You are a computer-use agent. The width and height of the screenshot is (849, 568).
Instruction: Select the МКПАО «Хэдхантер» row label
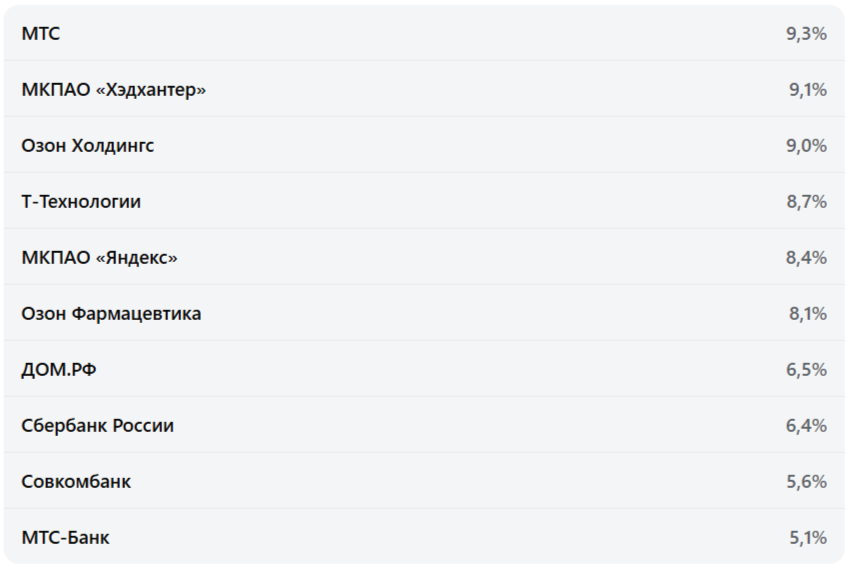(113, 90)
